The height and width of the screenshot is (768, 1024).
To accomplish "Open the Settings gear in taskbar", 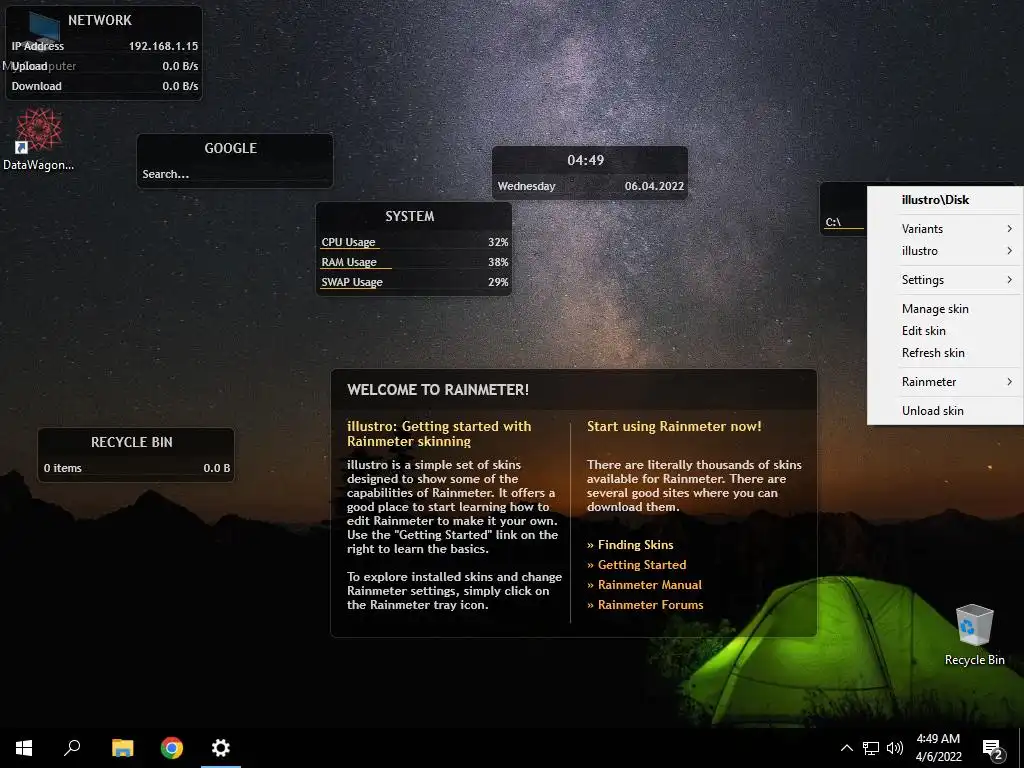I will pyautogui.click(x=221, y=748).
